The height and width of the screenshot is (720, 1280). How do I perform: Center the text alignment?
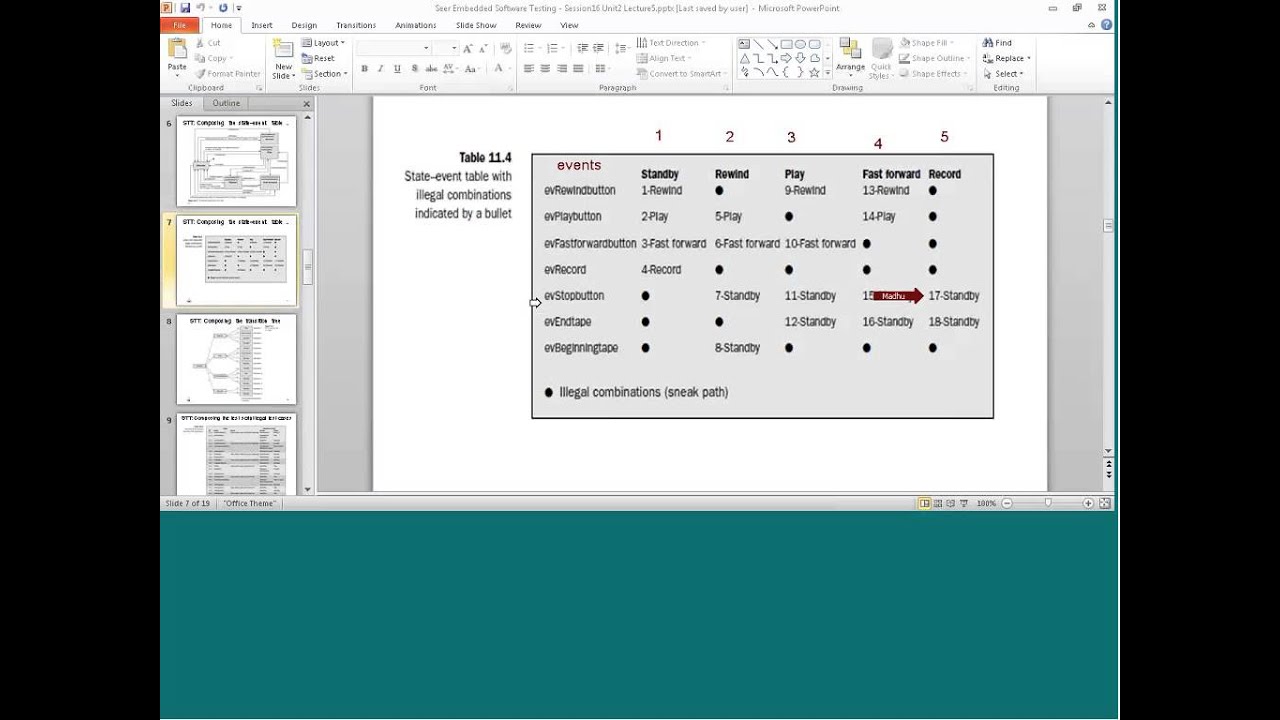pos(545,69)
